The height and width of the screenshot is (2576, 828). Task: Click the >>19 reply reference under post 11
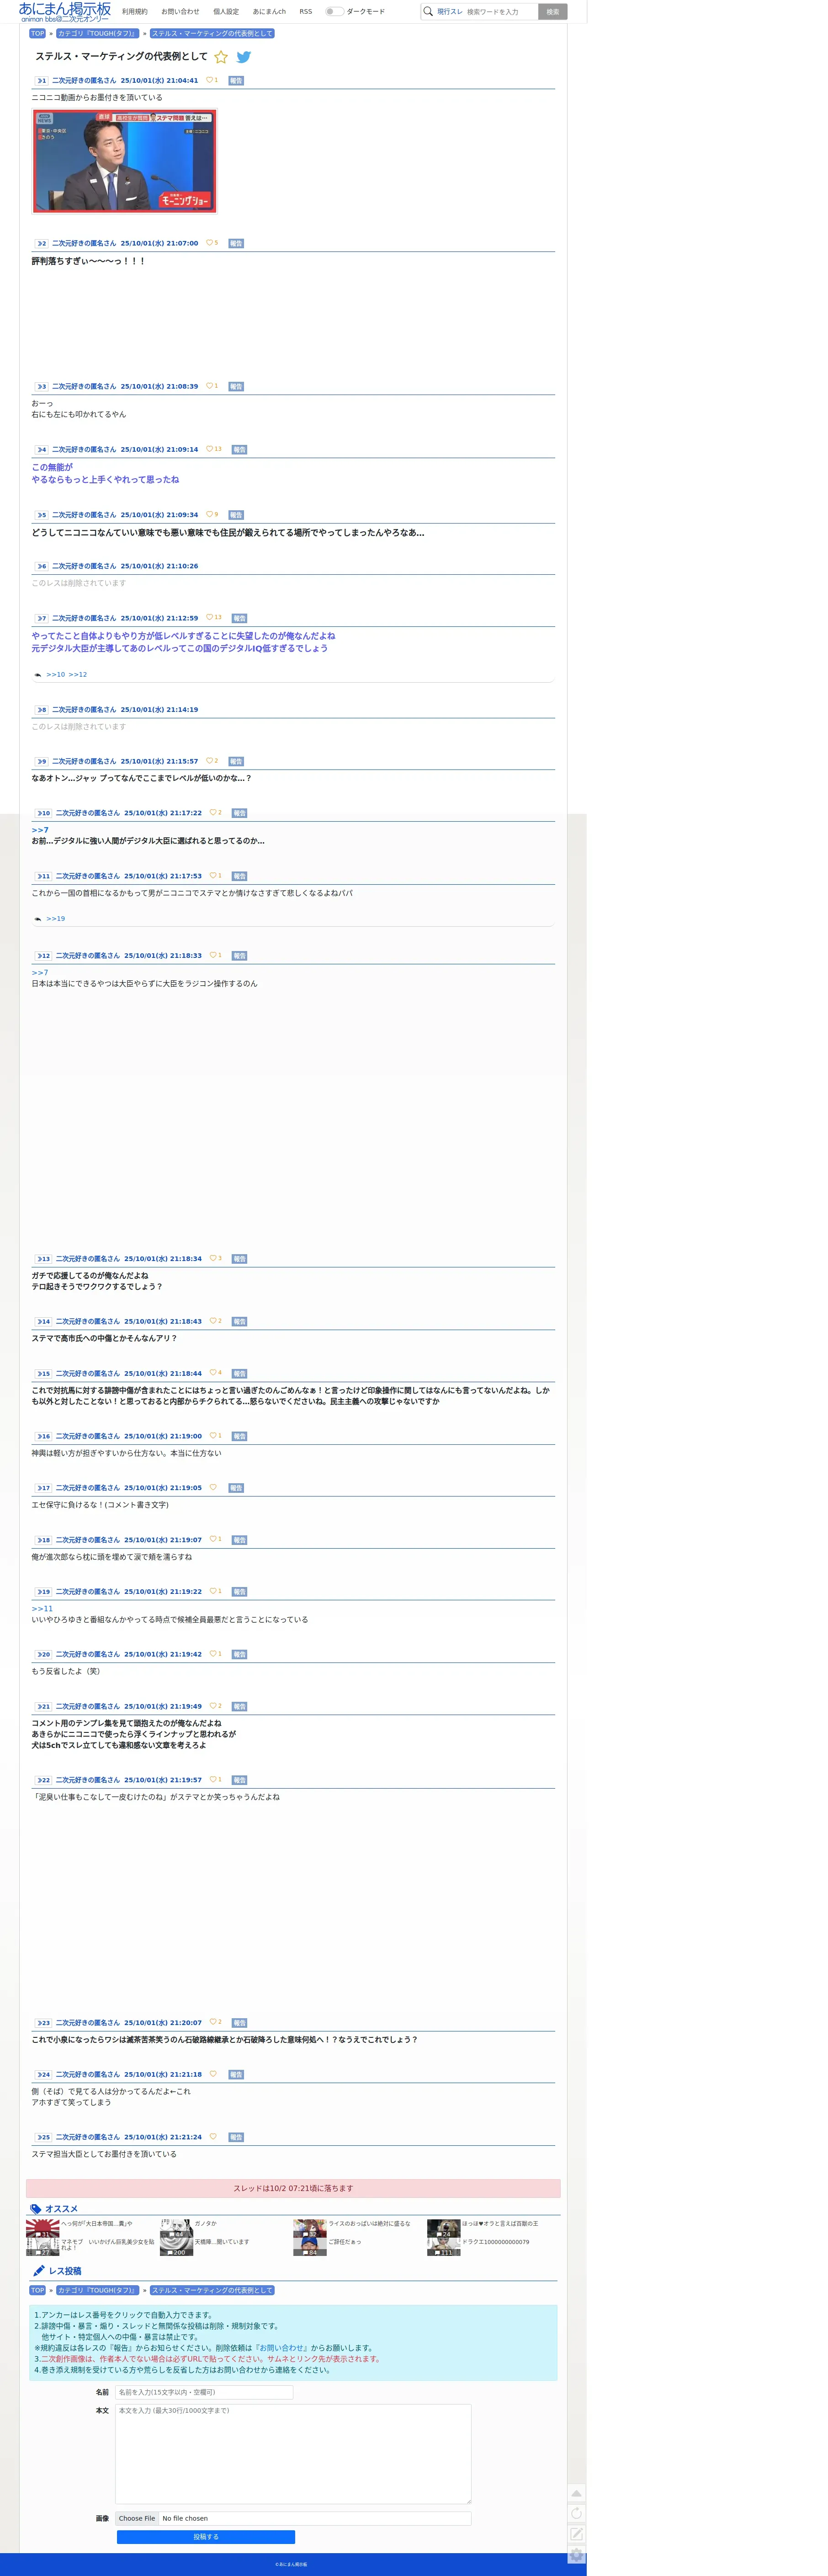[56, 918]
